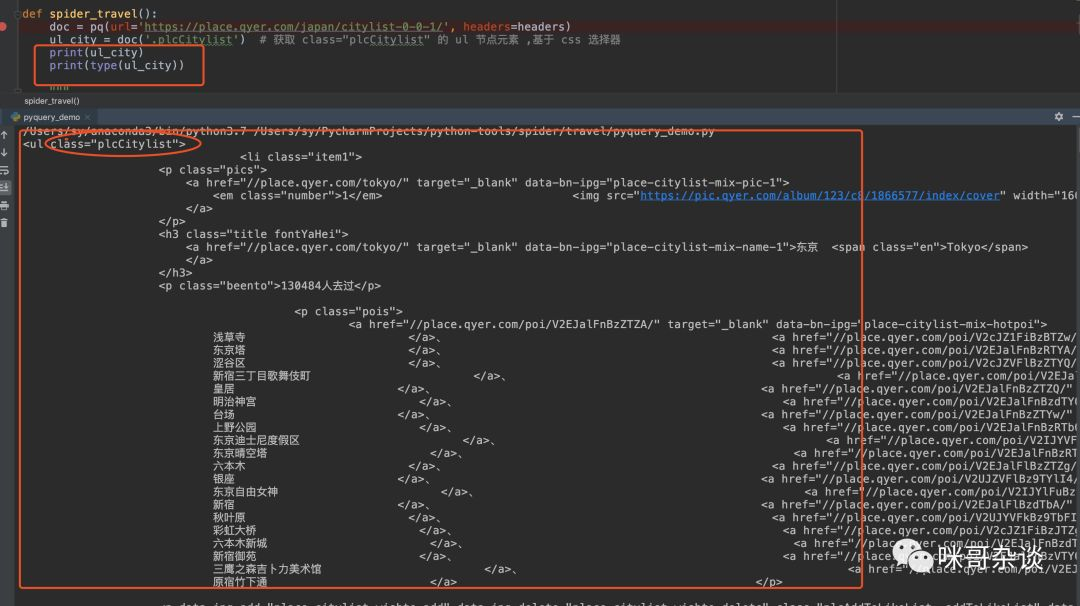Click the 皇居 entry in output

pos(223,389)
